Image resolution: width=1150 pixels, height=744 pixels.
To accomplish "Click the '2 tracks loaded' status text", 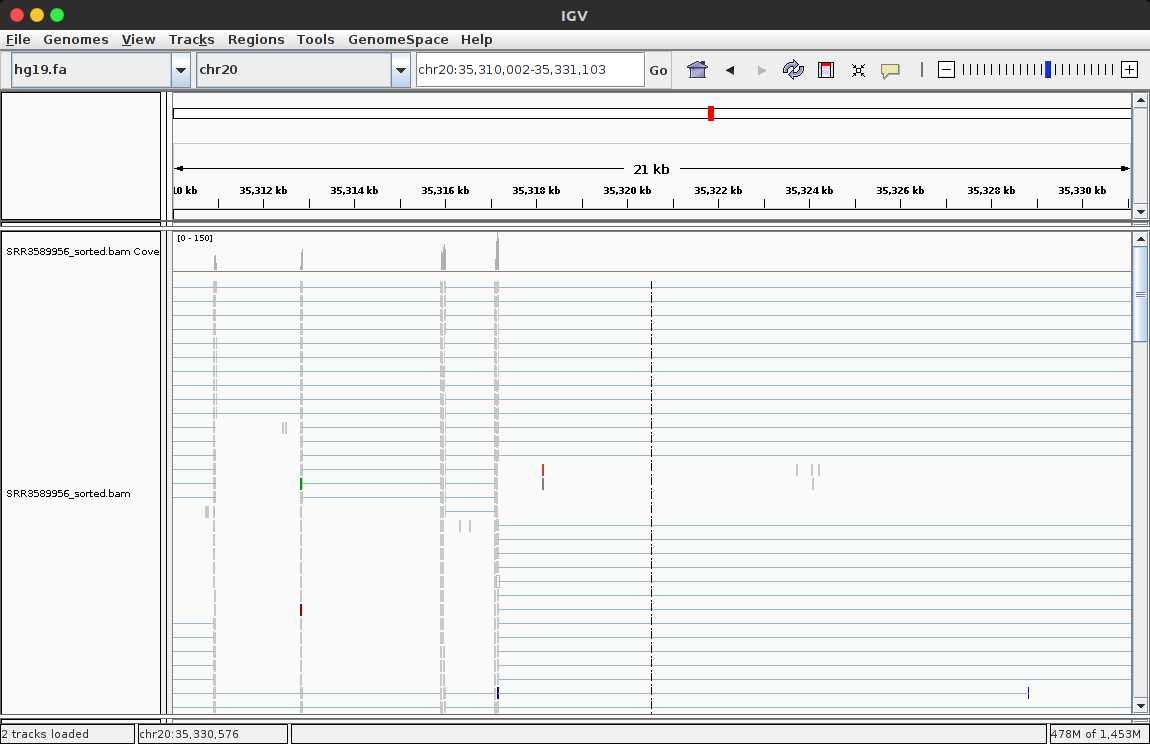I will [x=45, y=734].
